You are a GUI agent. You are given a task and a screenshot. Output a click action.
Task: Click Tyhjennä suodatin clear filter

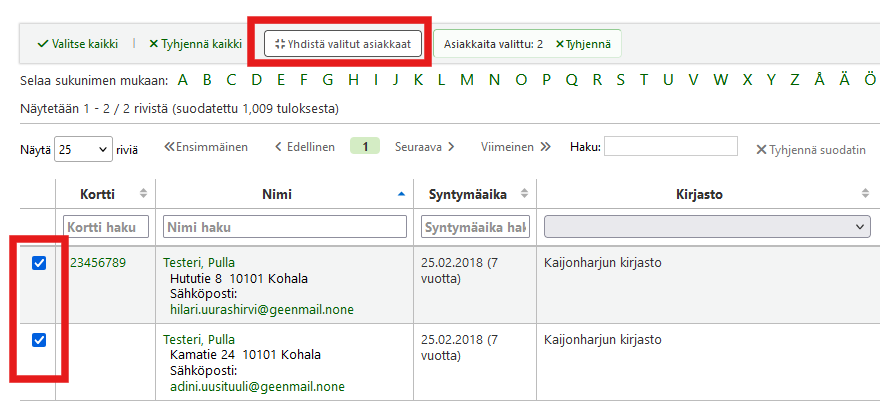(811, 150)
